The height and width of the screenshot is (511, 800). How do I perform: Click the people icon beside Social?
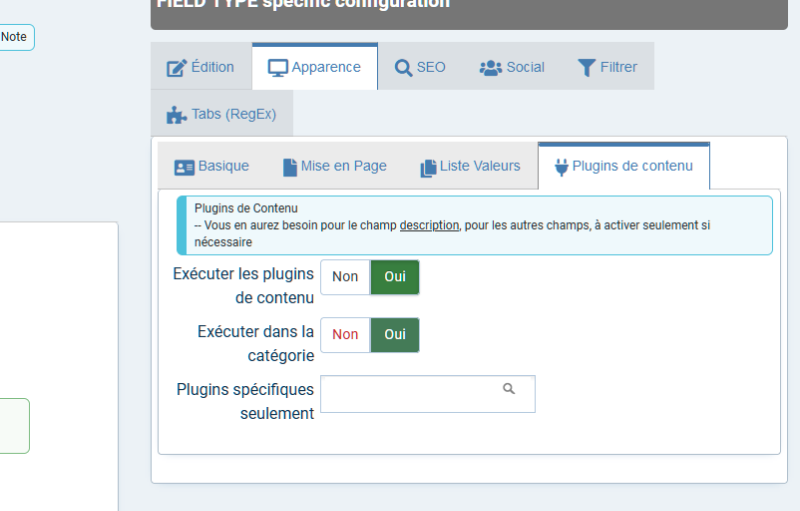click(x=490, y=68)
